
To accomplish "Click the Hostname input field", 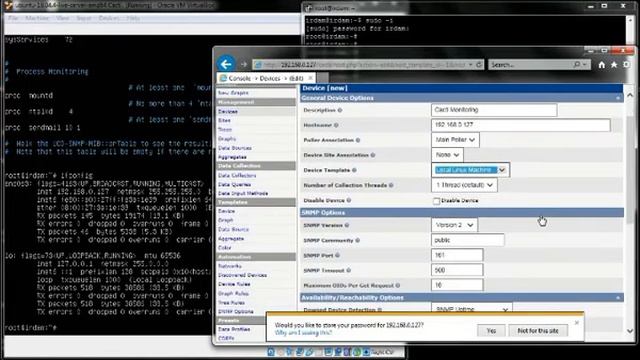I will click(521, 125).
